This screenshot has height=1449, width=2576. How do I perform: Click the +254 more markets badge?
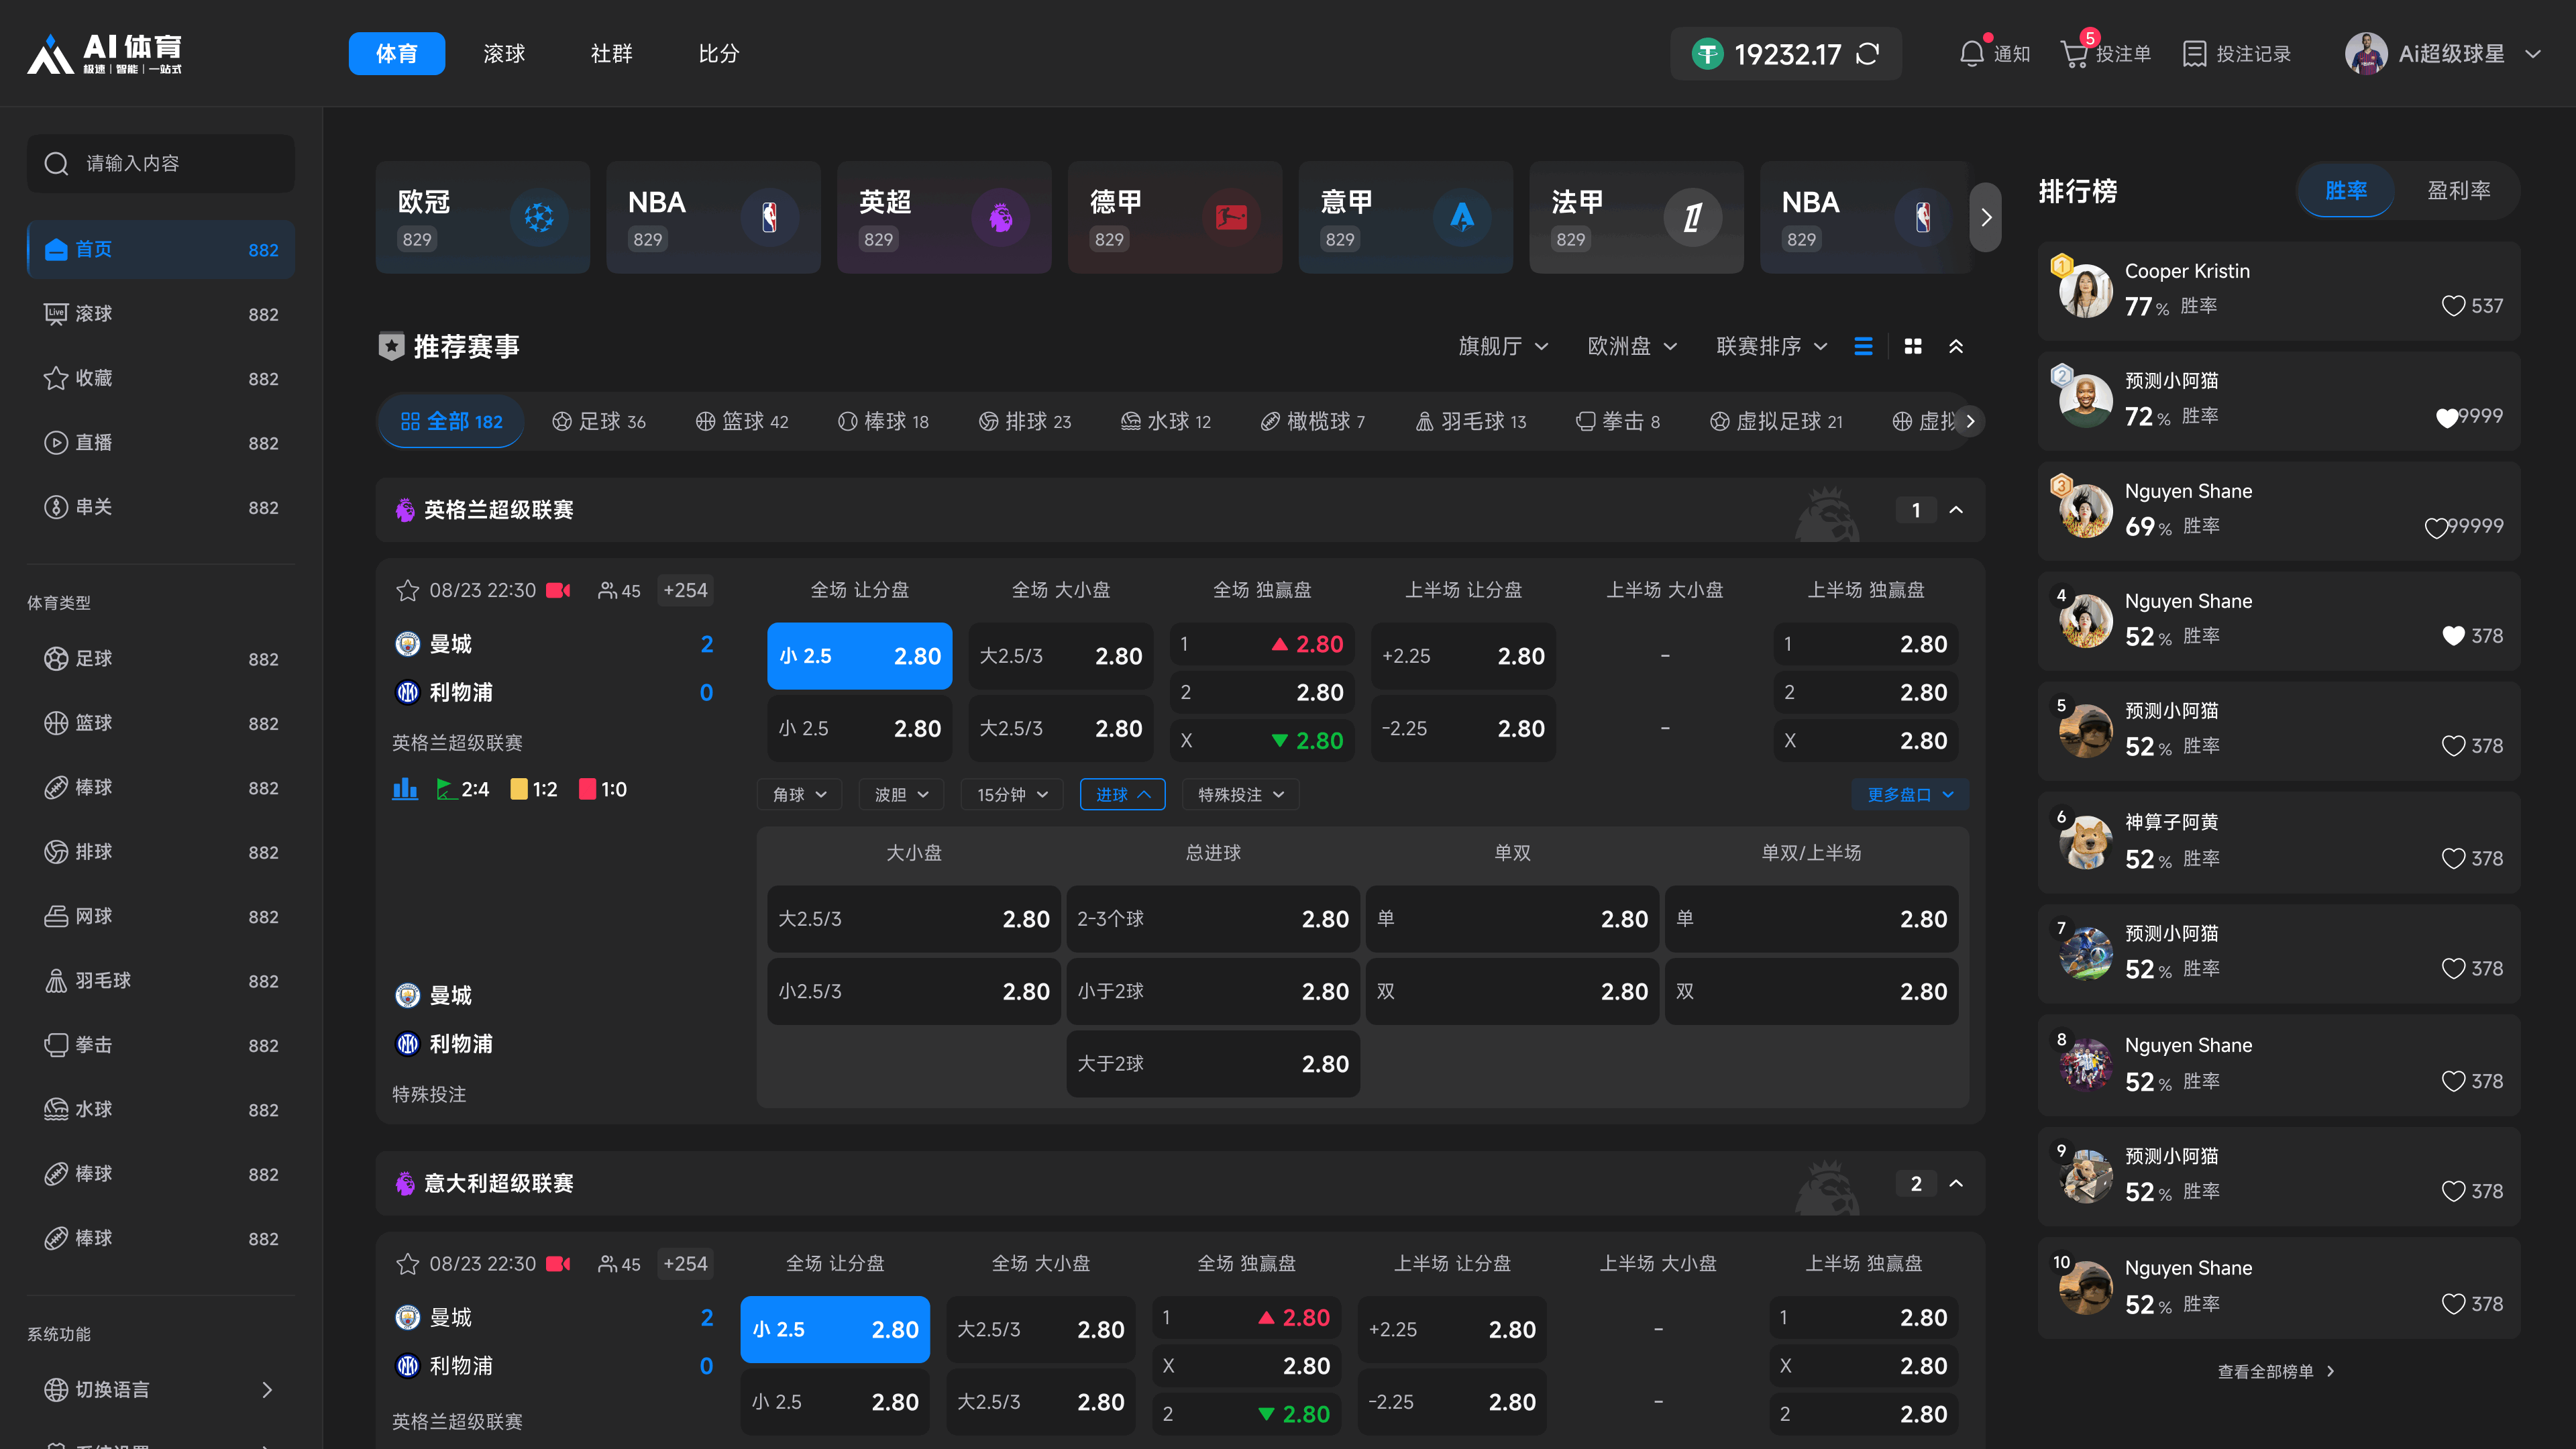tap(685, 590)
